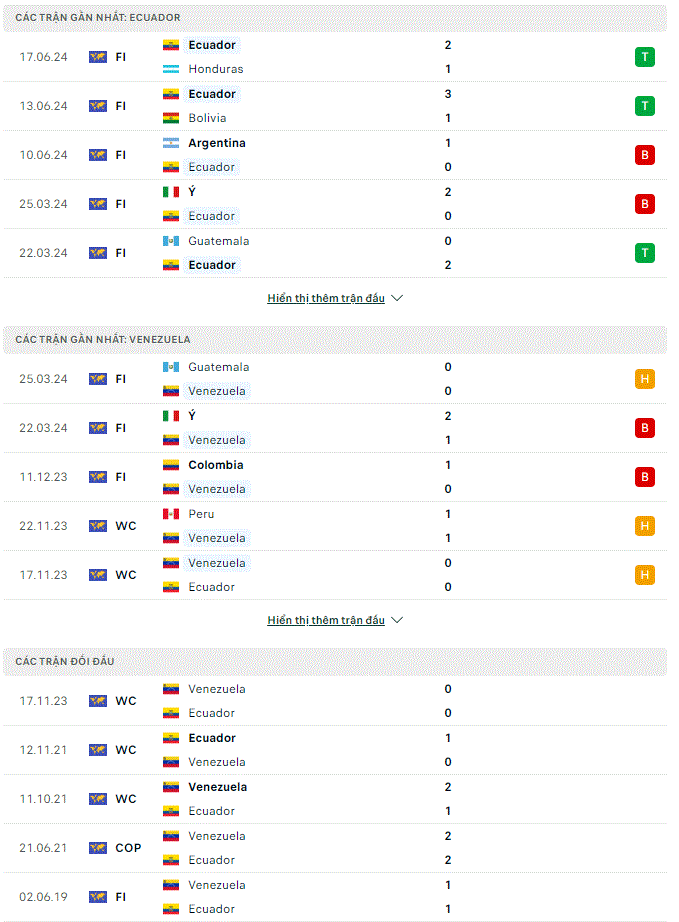Click the world icon beside 21.06.21 COP match

[98, 848]
